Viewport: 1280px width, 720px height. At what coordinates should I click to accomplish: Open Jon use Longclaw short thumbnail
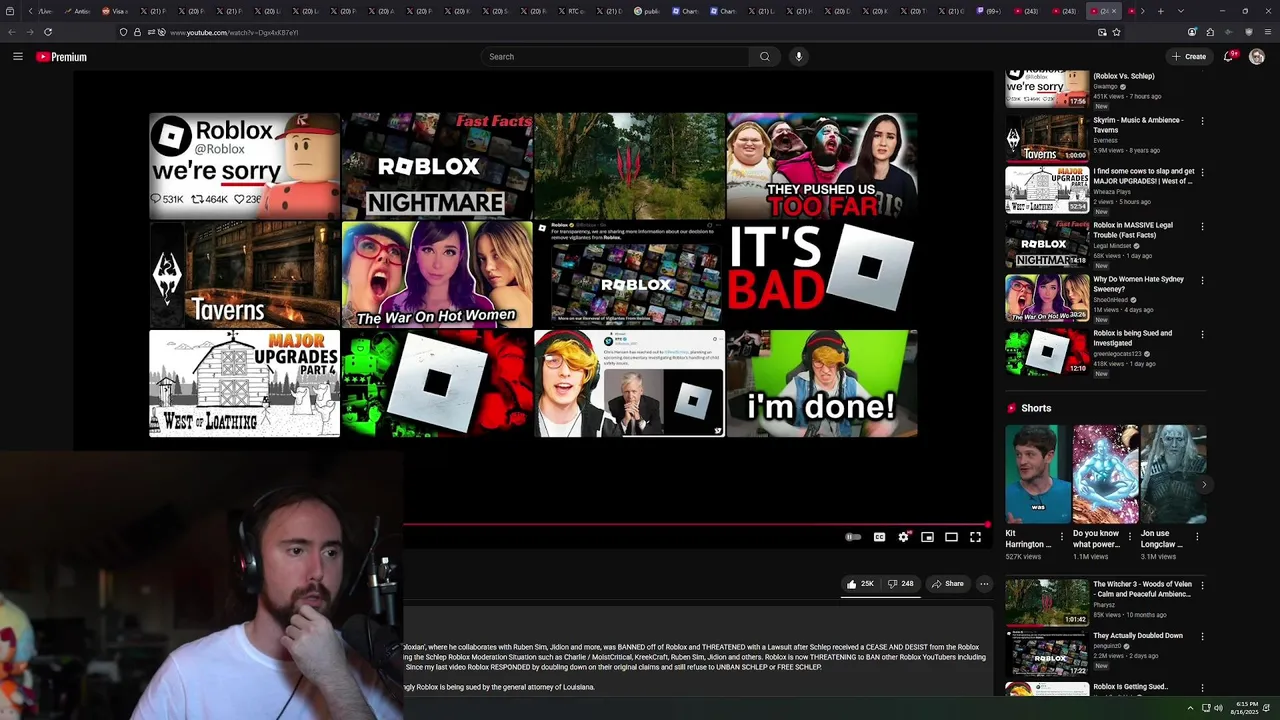tap(1173, 474)
